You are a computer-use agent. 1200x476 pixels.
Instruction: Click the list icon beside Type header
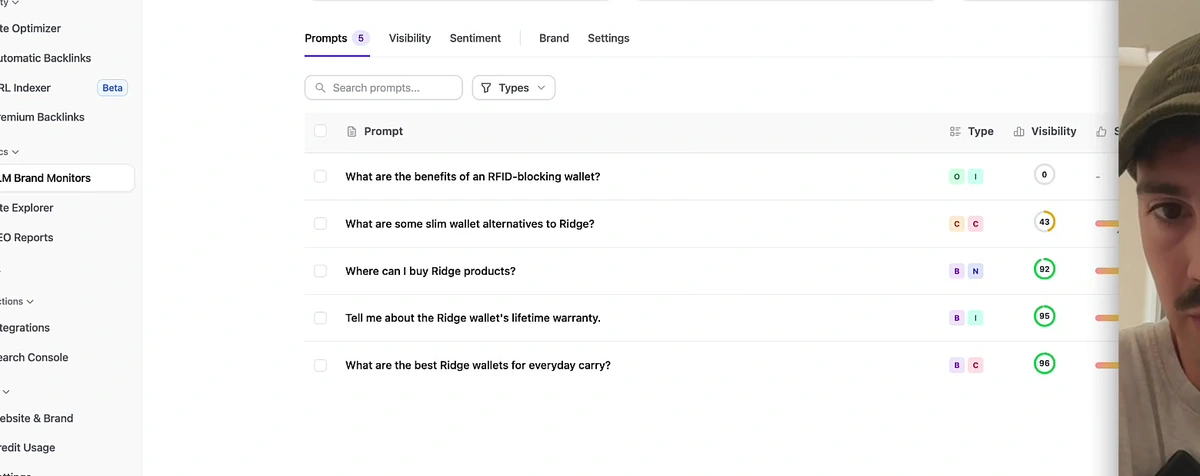(955, 131)
